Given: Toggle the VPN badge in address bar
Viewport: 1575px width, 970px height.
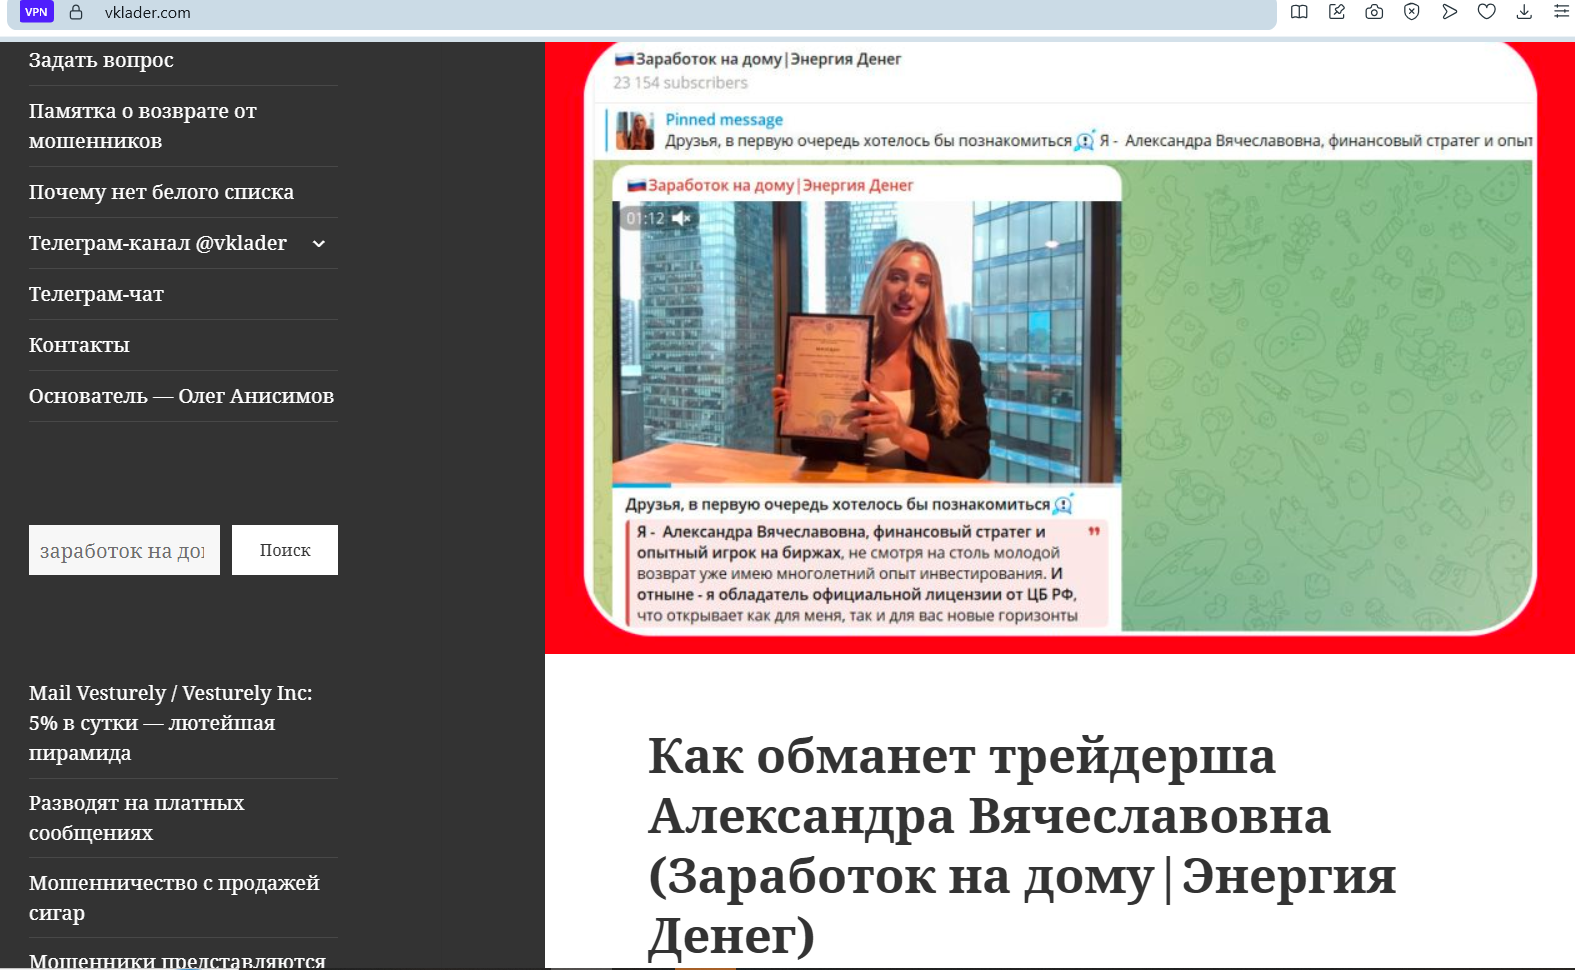Looking at the screenshot, I should click(x=36, y=12).
